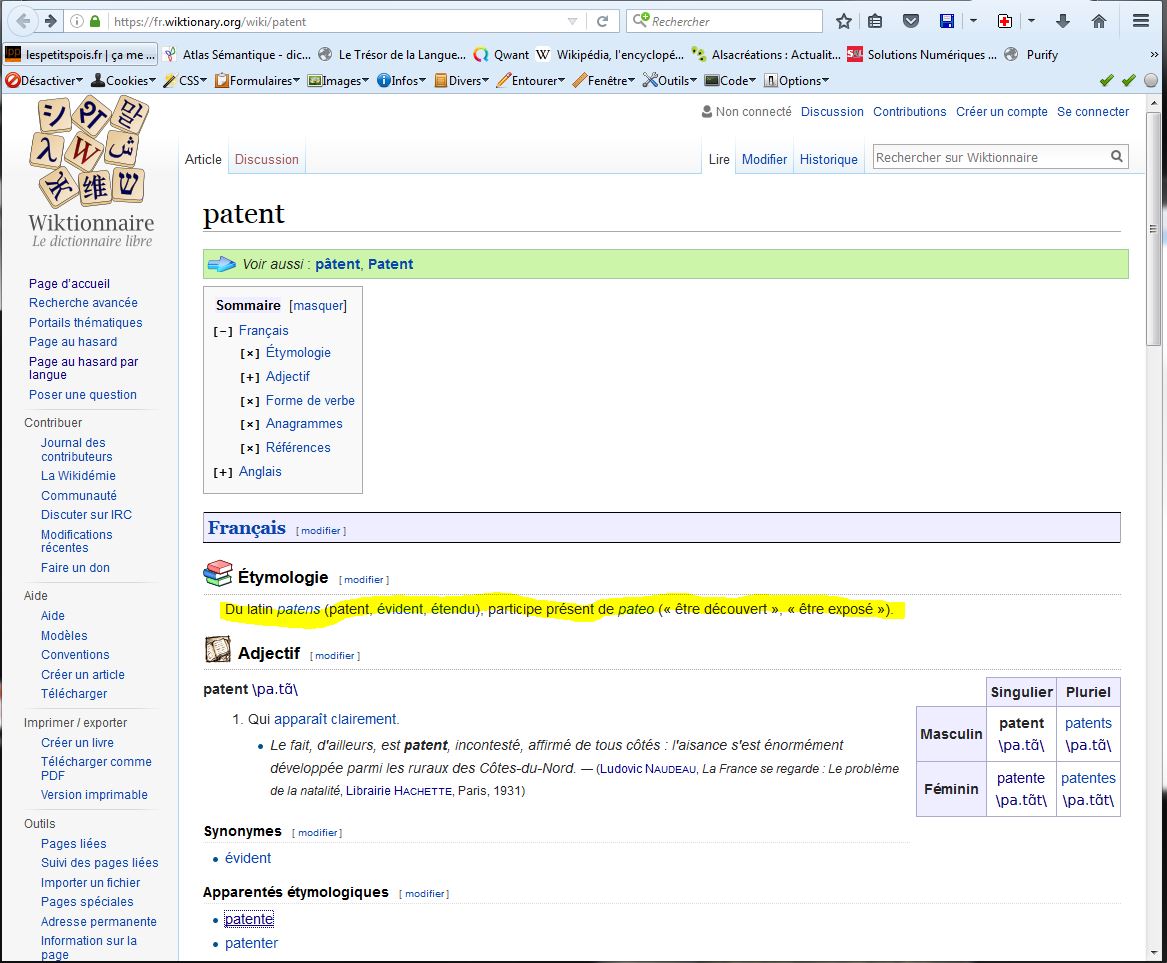1167x963 pixels.
Task: Click the Pocket icon in toolbar
Action: (x=910, y=21)
